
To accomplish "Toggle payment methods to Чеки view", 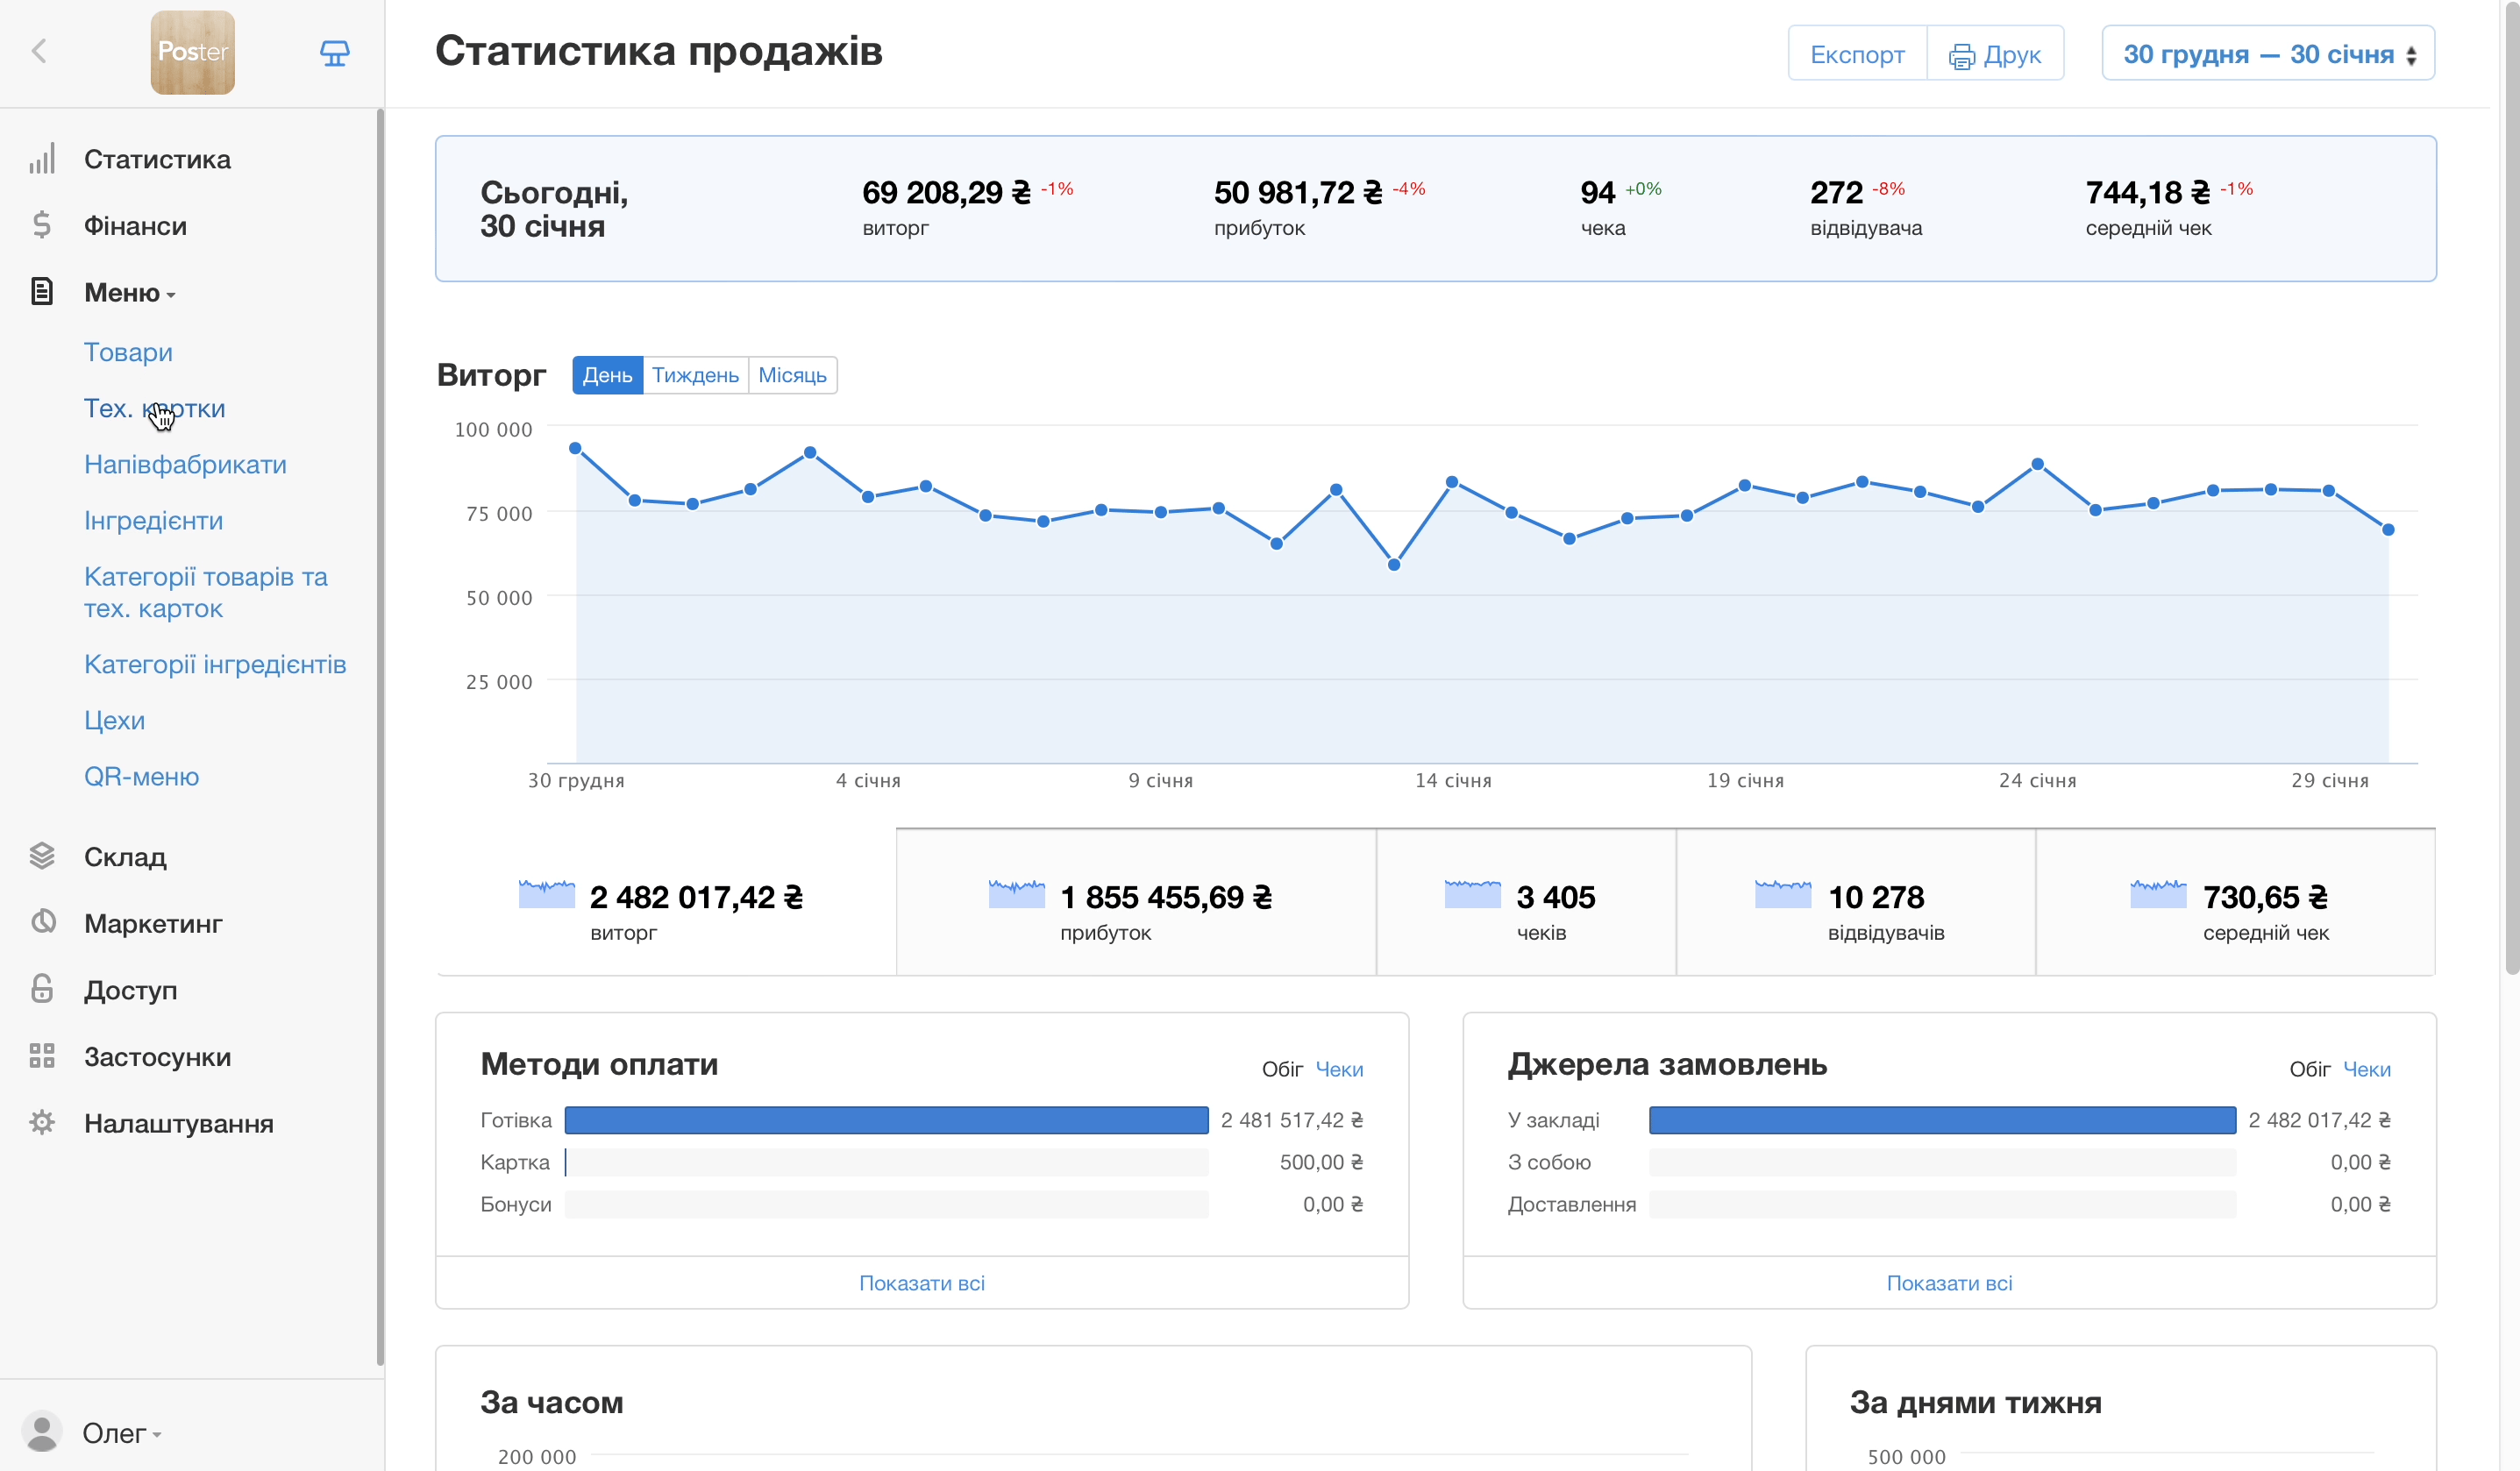I will coord(1339,1069).
